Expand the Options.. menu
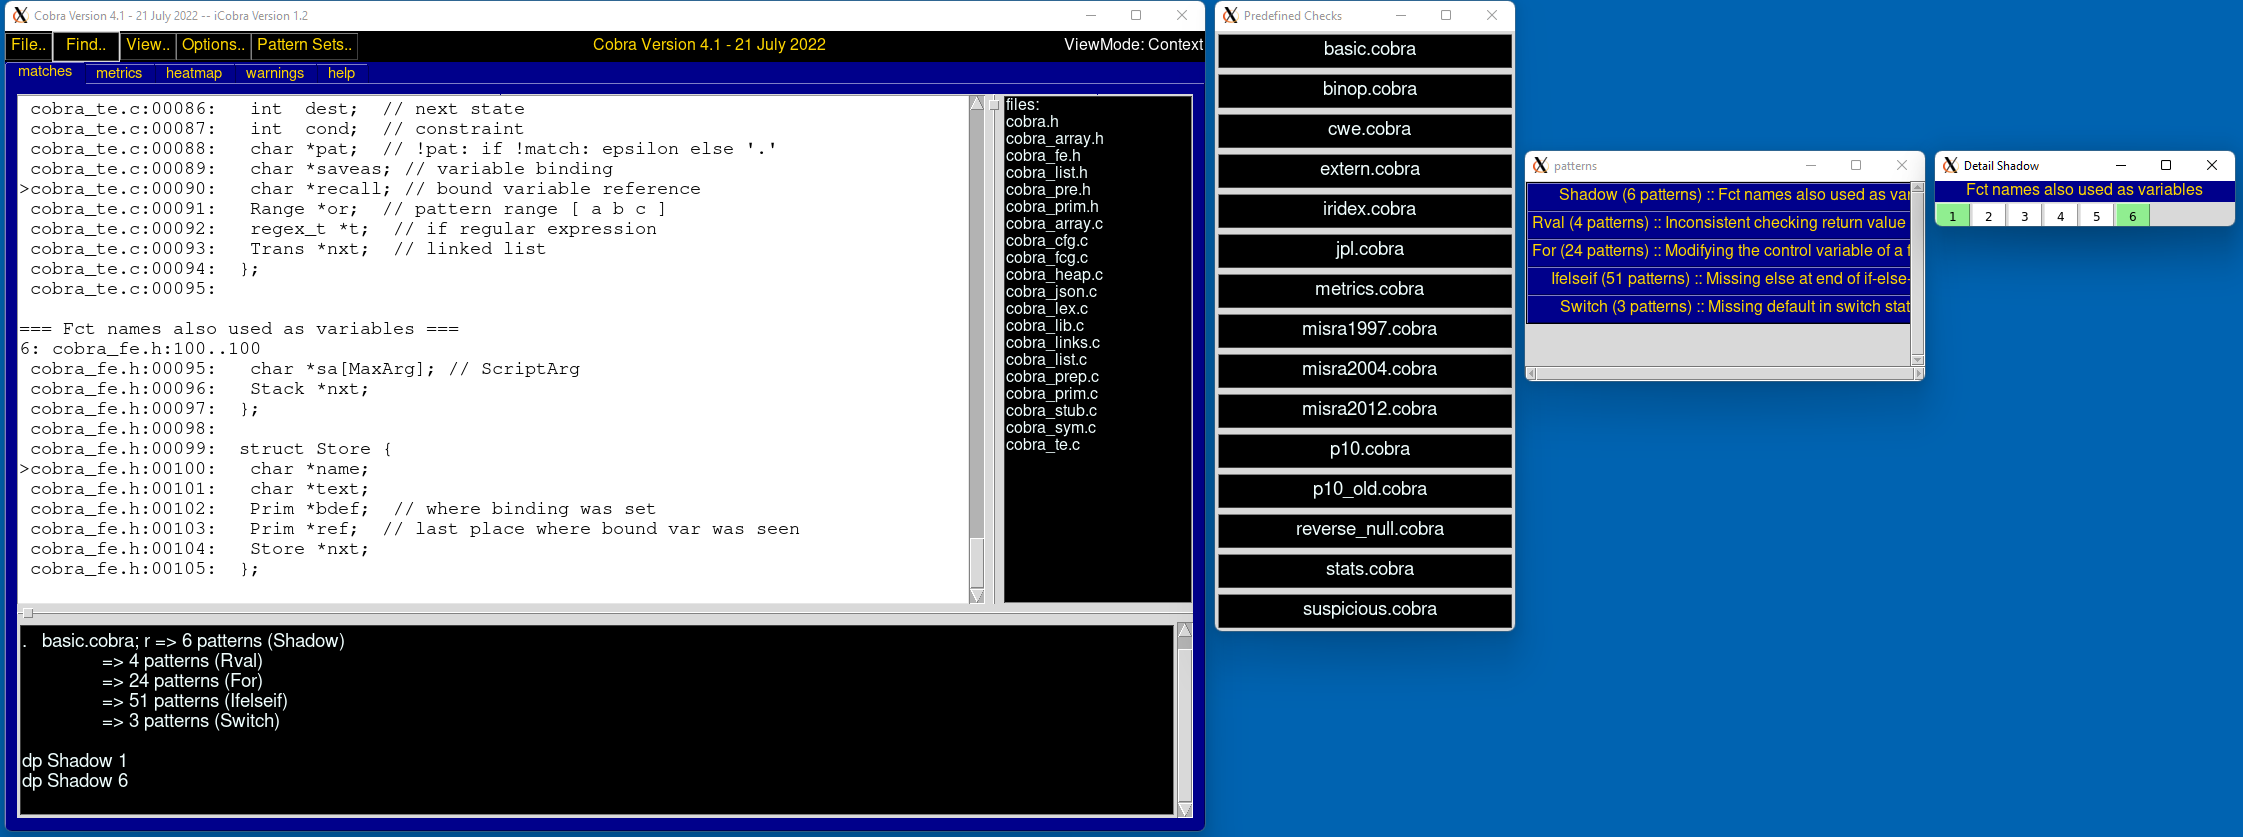2243x837 pixels. point(213,45)
